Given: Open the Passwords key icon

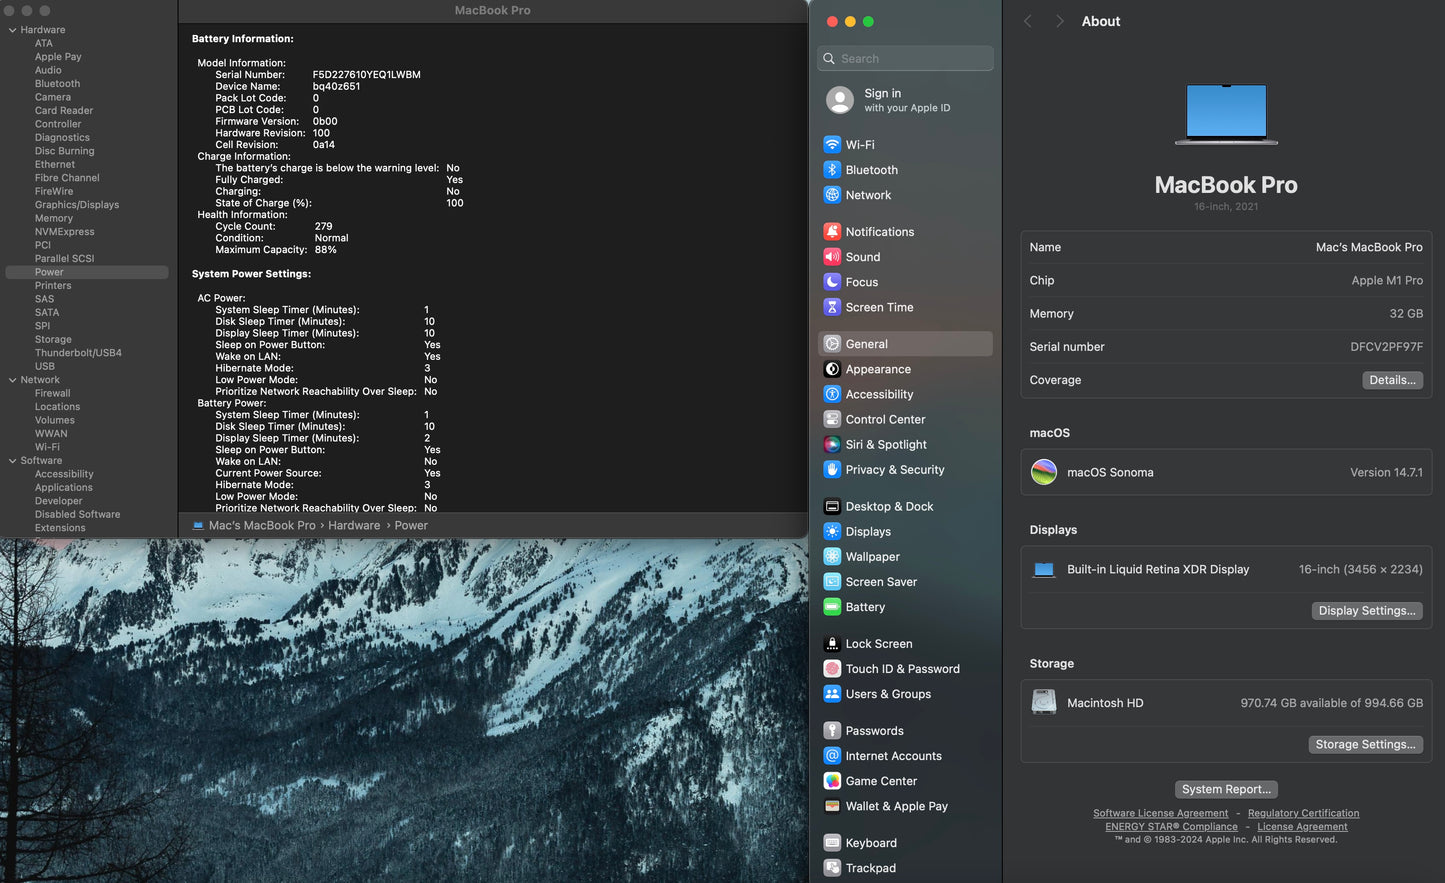Looking at the screenshot, I should click(x=832, y=730).
